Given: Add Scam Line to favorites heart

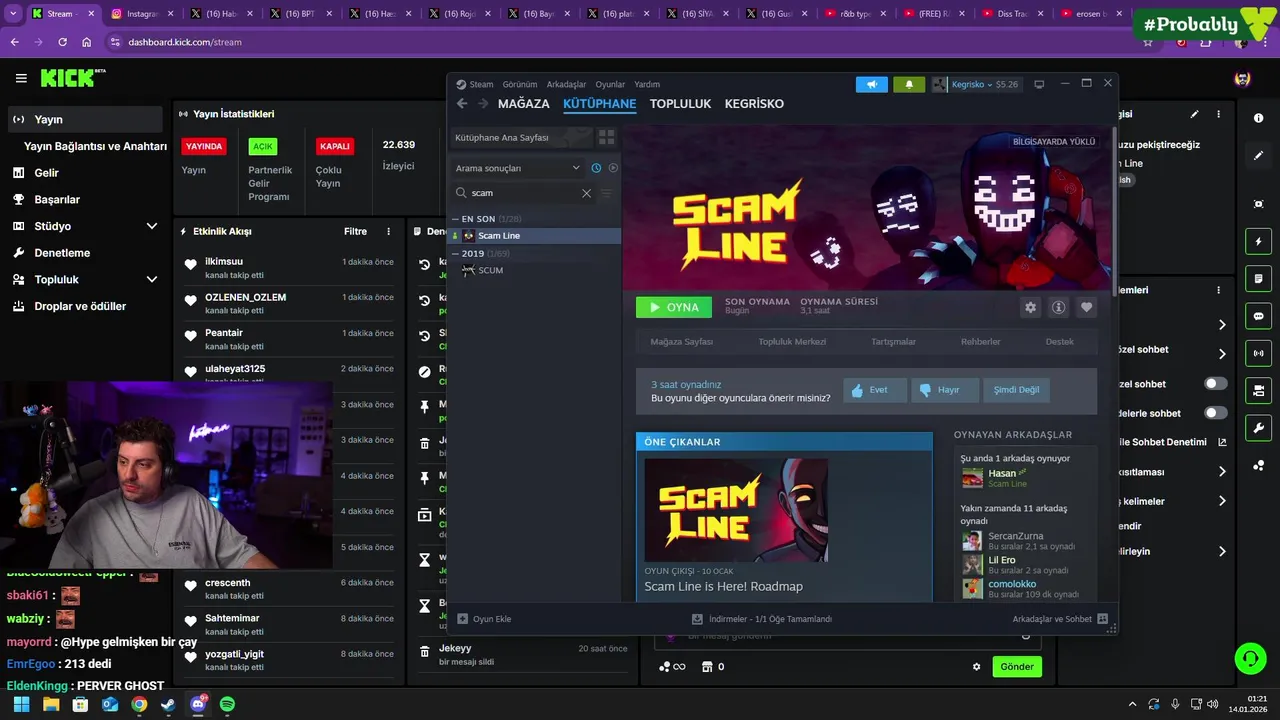Looking at the screenshot, I should click(x=1086, y=307).
